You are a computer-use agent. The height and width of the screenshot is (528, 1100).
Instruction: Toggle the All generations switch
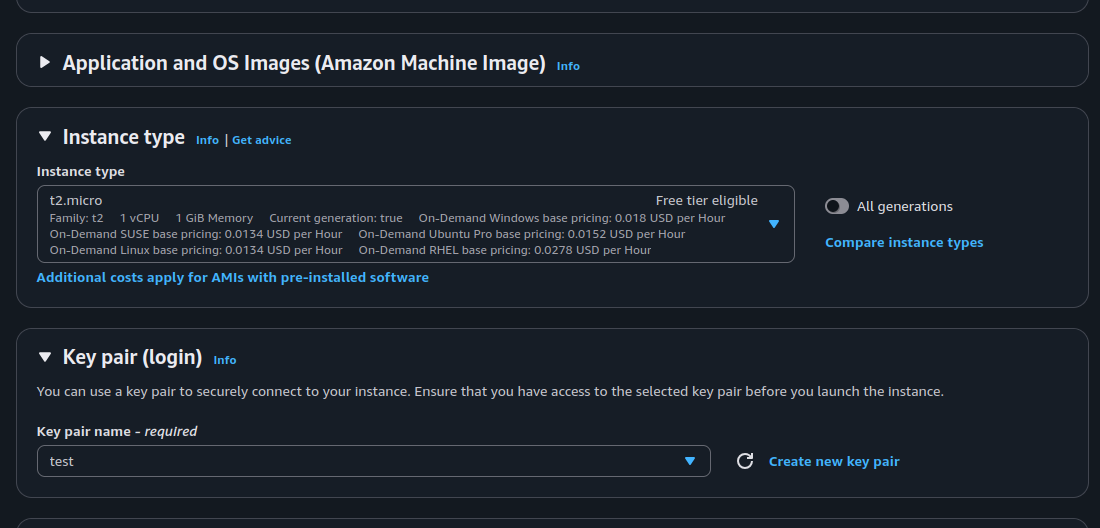pyautogui.click(x=837, y=206)
